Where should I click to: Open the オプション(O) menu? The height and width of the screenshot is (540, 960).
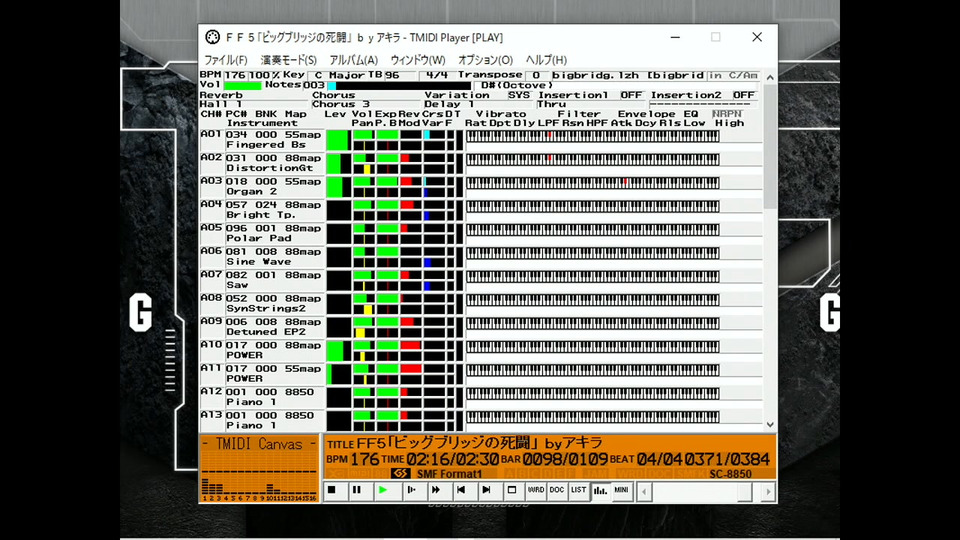pyautogui.click(x=486, y=60)
